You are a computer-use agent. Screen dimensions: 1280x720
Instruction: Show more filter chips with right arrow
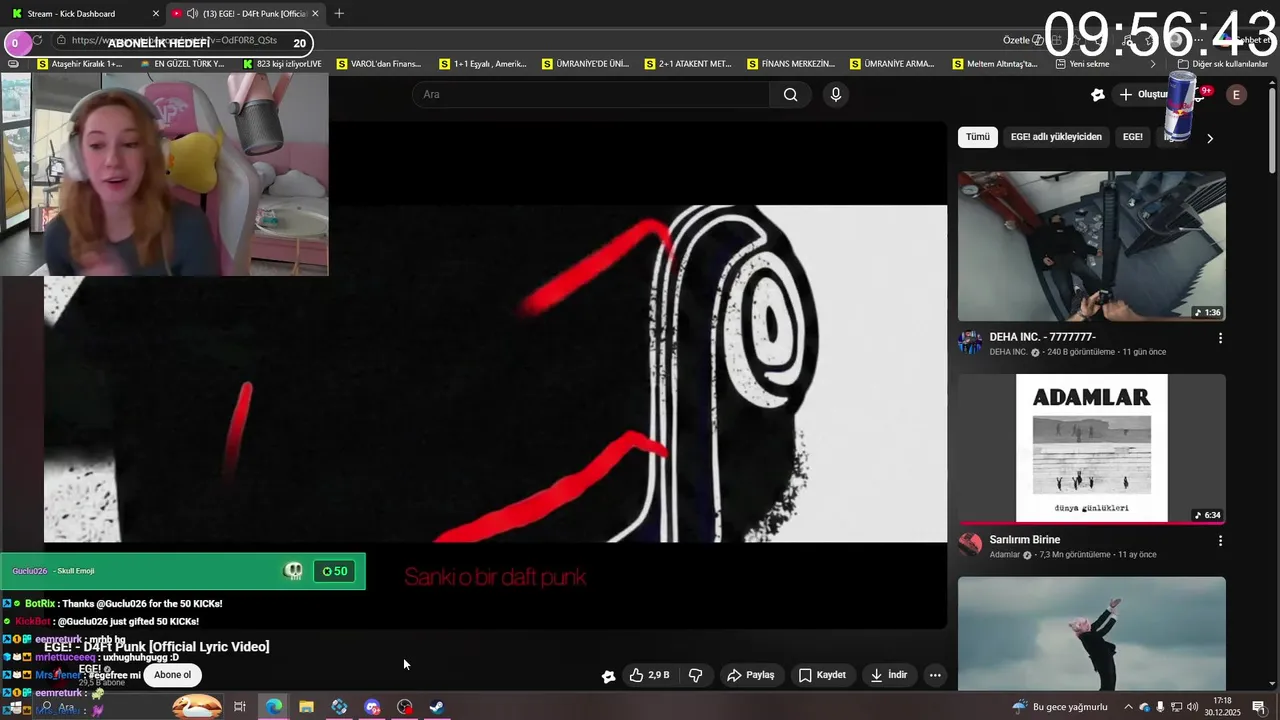[1210, 138]
